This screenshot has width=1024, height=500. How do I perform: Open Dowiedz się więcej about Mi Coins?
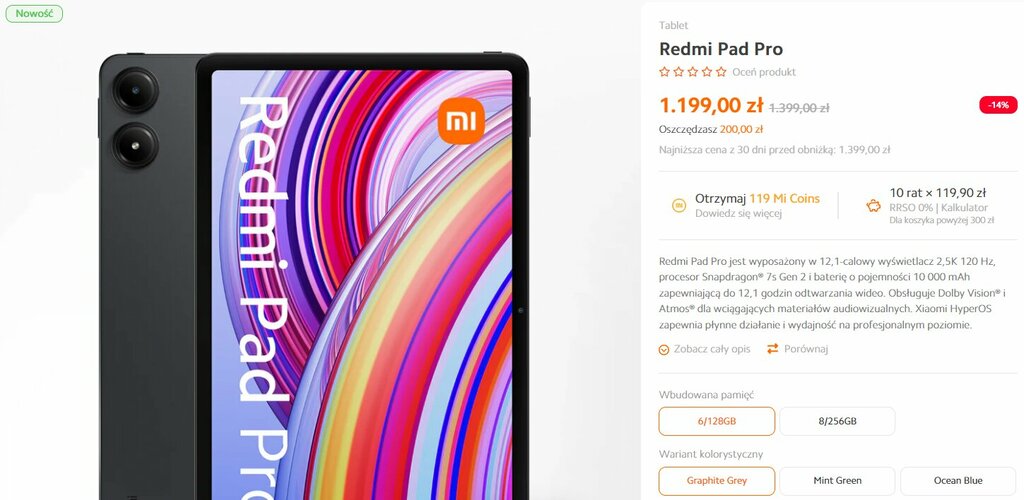click(x=738, y=213)
